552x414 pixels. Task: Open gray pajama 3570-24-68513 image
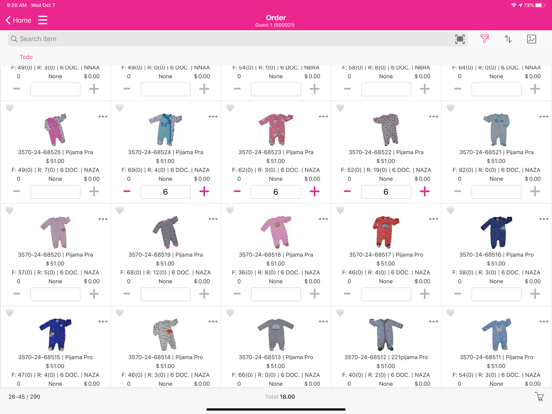[276, 334]
